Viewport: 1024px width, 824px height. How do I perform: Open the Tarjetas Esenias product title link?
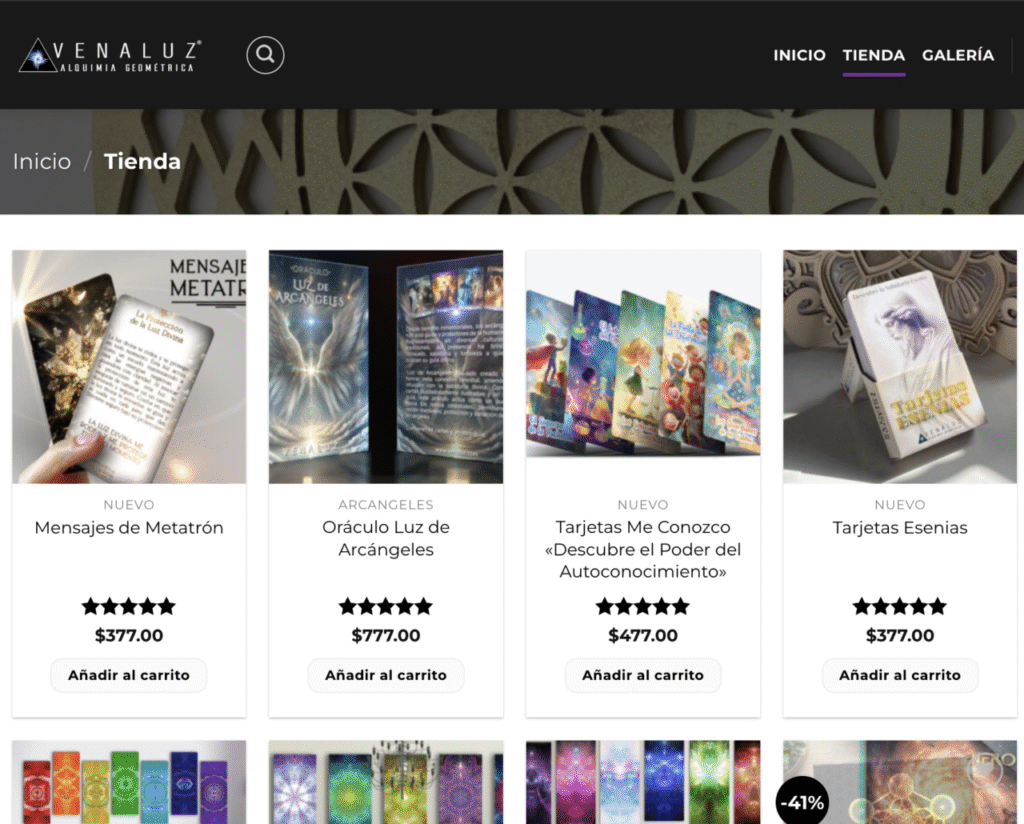click(x=900, y=528)
